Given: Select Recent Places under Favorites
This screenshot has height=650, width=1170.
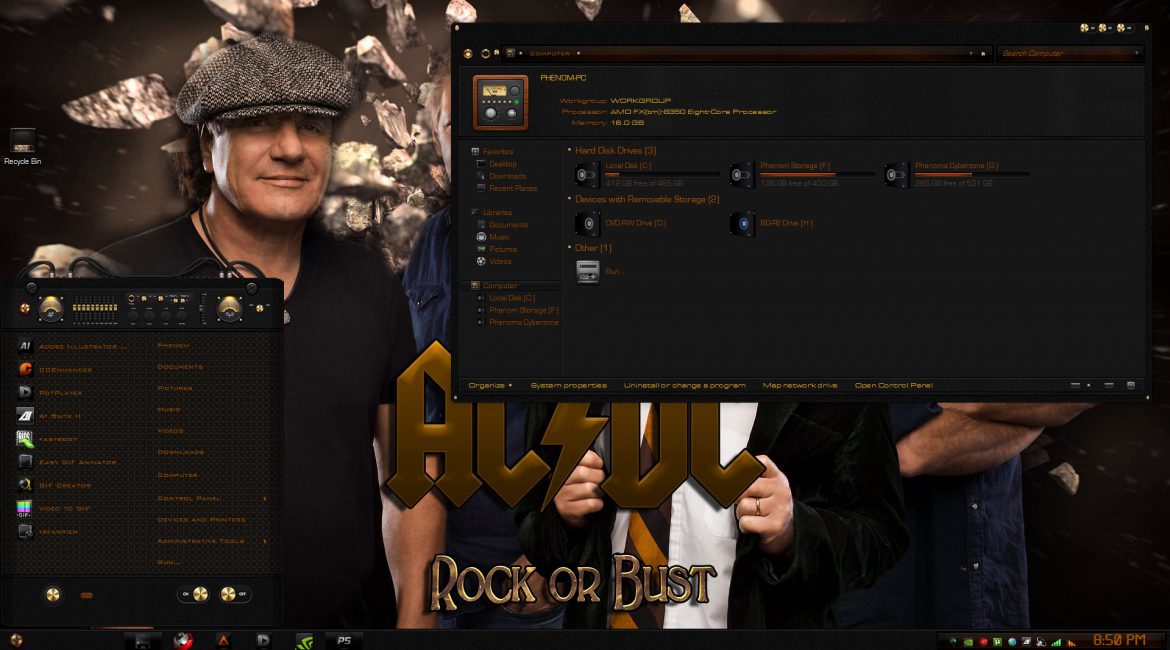Looking at the screenshot, I should click(x=513, y=188).
